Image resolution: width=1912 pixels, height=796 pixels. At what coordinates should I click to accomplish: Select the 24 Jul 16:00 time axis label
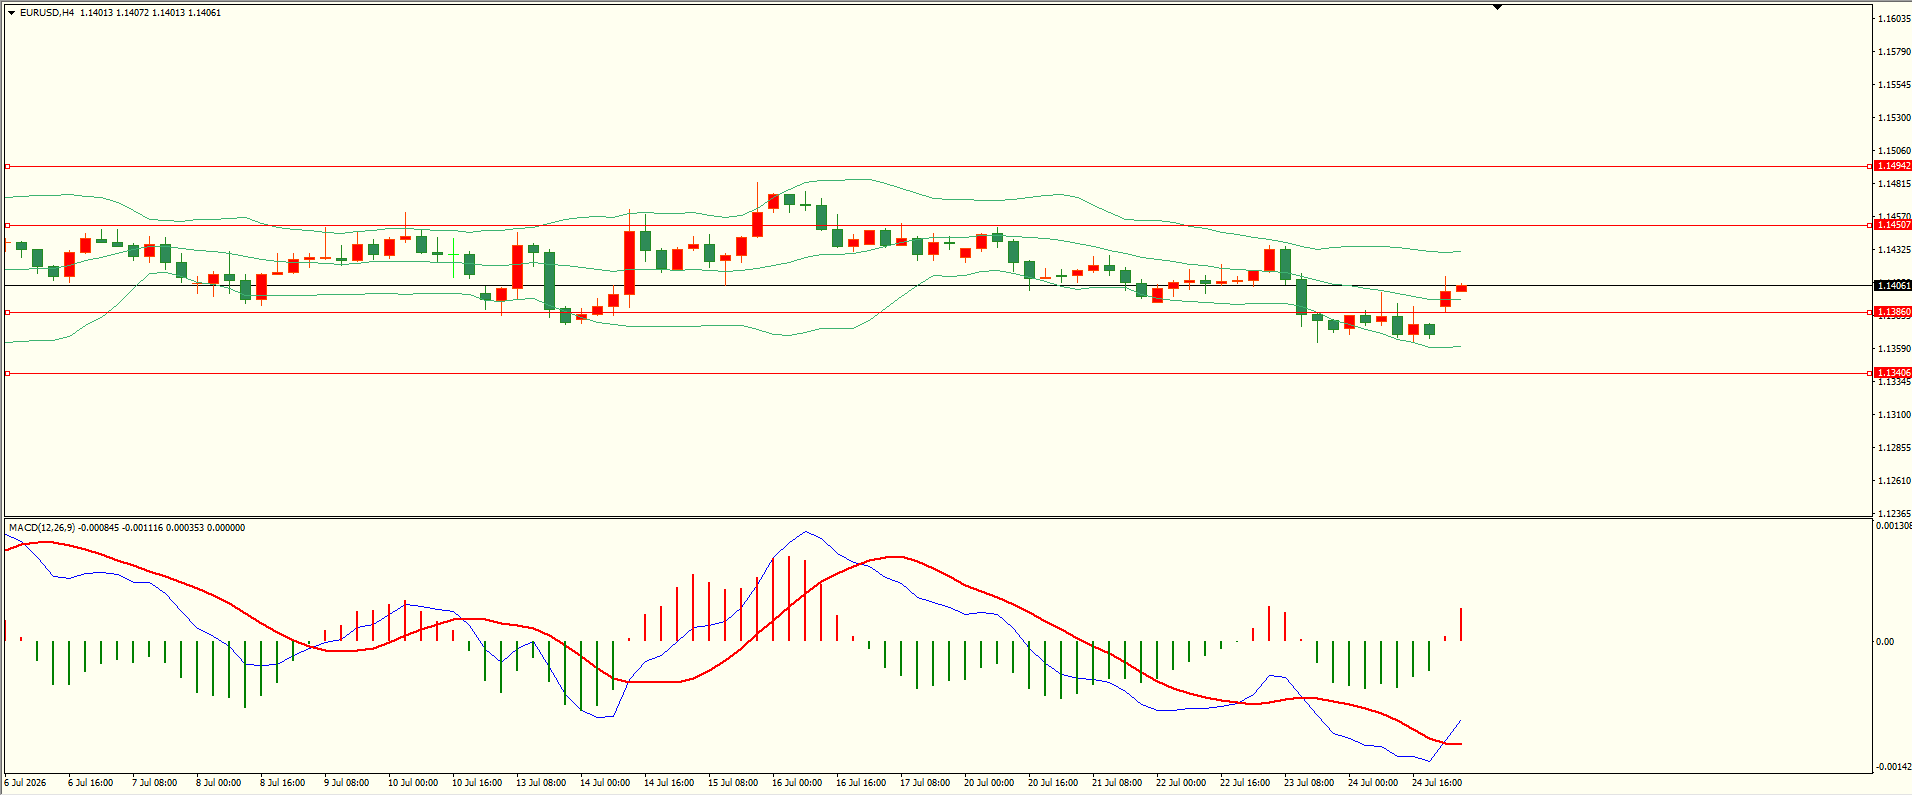1437,783
